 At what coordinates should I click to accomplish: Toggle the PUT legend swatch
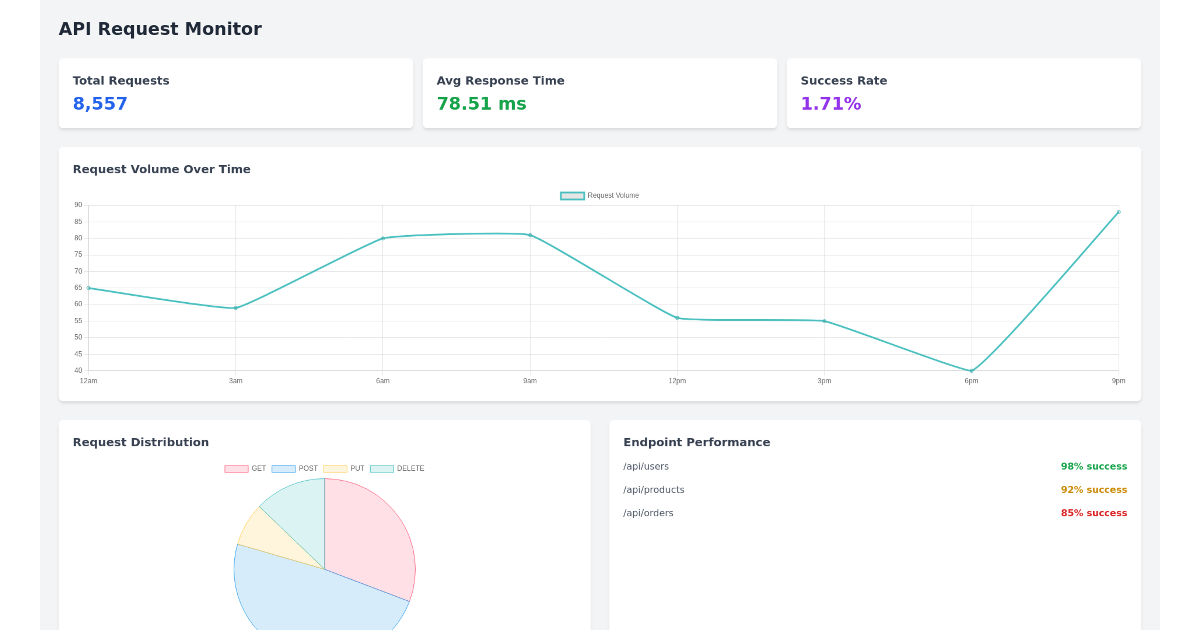pyautogui.click(x=335, y=468)
